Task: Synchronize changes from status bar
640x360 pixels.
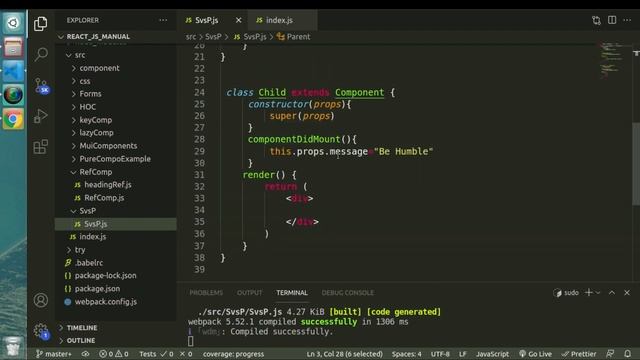Action: [x=85, y=354]
